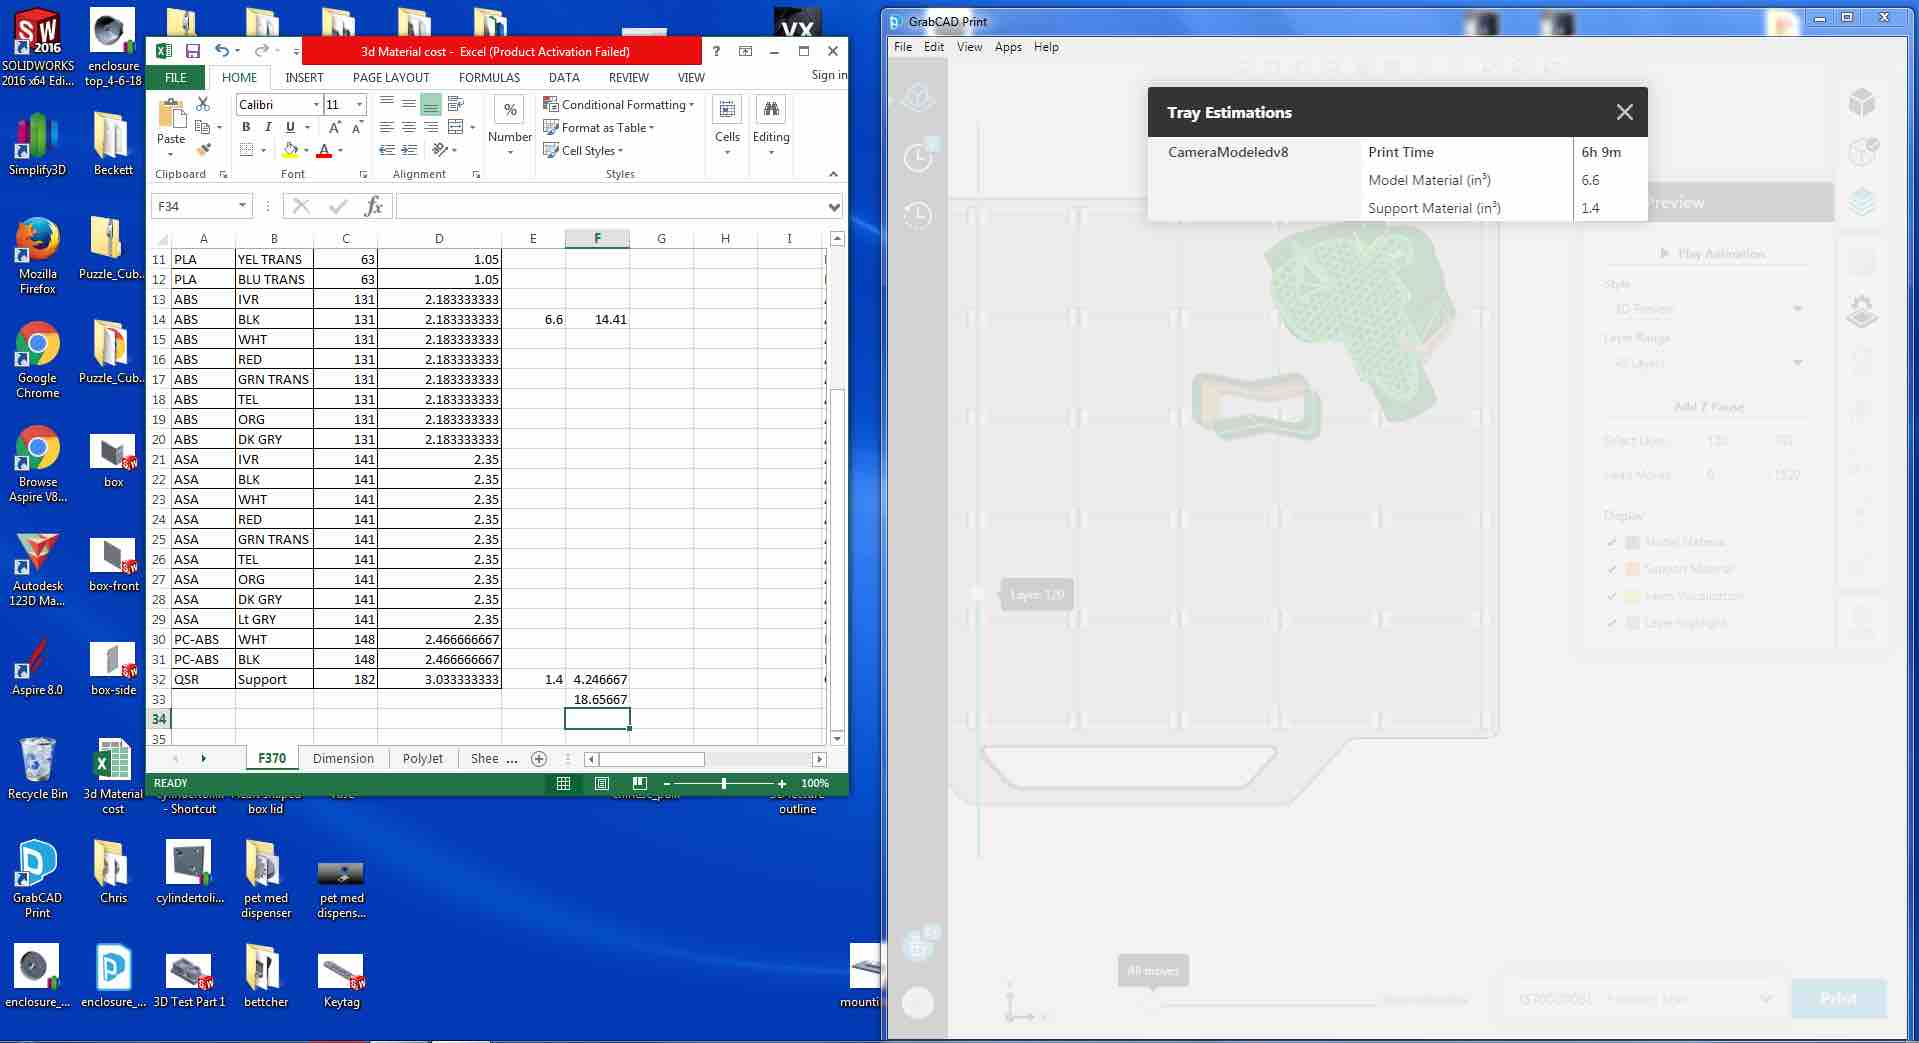Zoom out with minus button in Excel
The width and height of the screenshot is (1919, 1043).
pos(666,784)
